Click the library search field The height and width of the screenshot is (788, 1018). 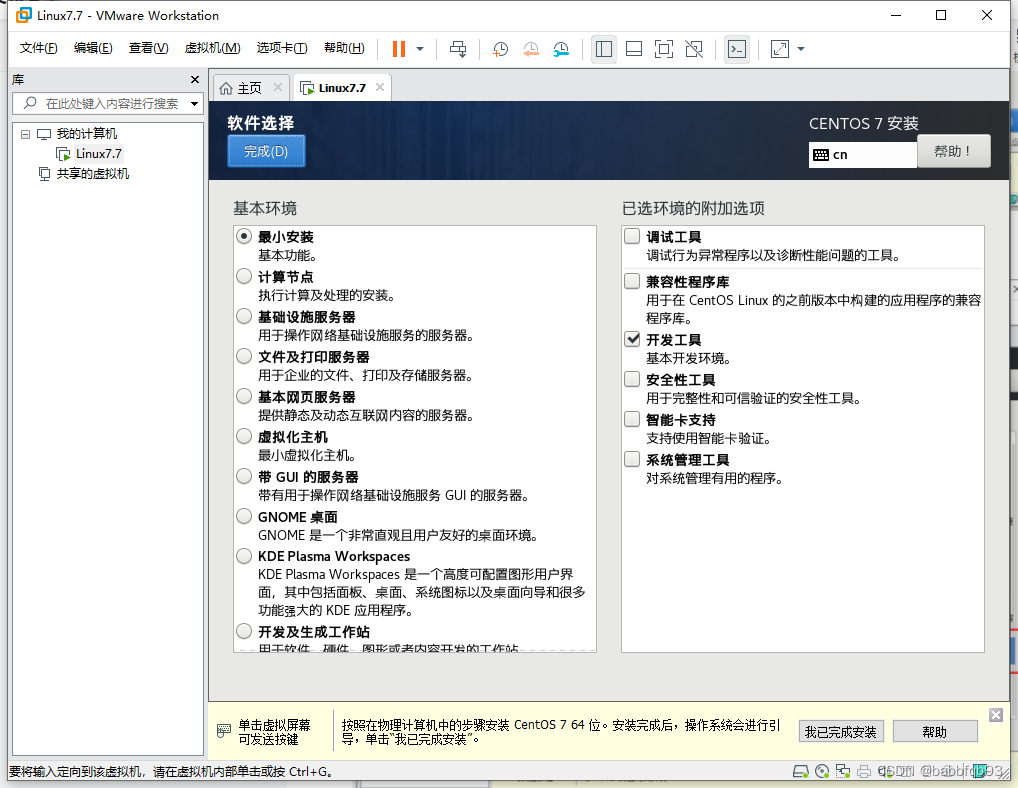[108, 103]
